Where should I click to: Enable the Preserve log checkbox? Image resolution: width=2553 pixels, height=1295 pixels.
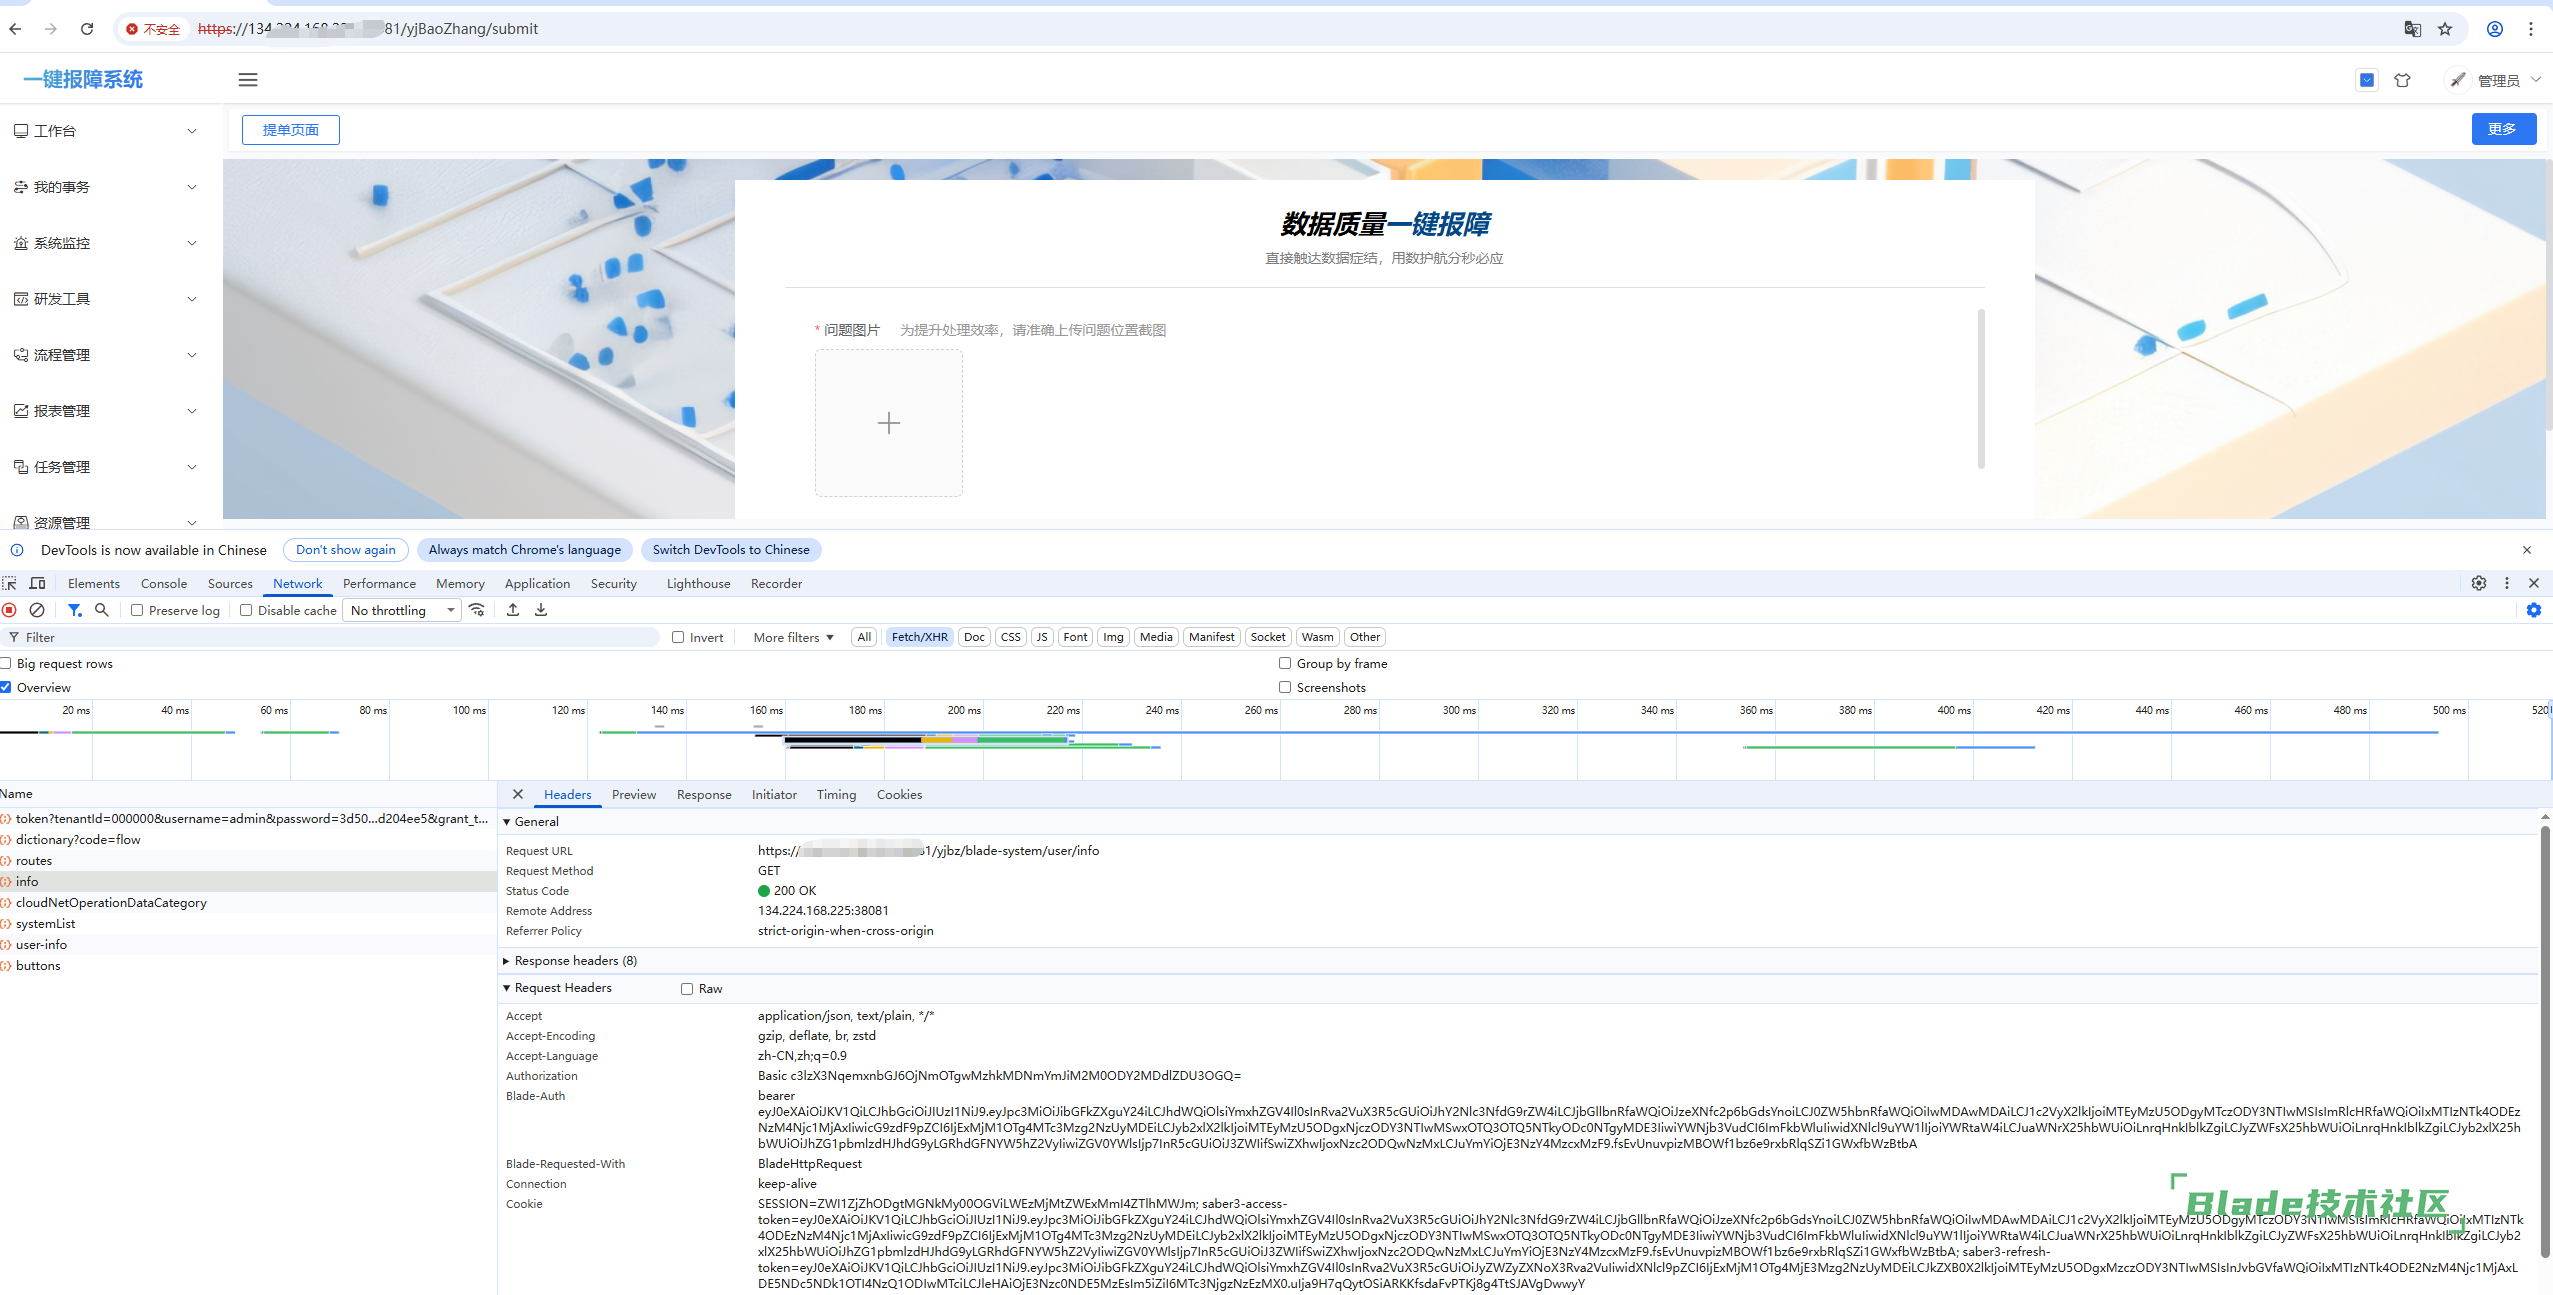click(x=138, y=610)
